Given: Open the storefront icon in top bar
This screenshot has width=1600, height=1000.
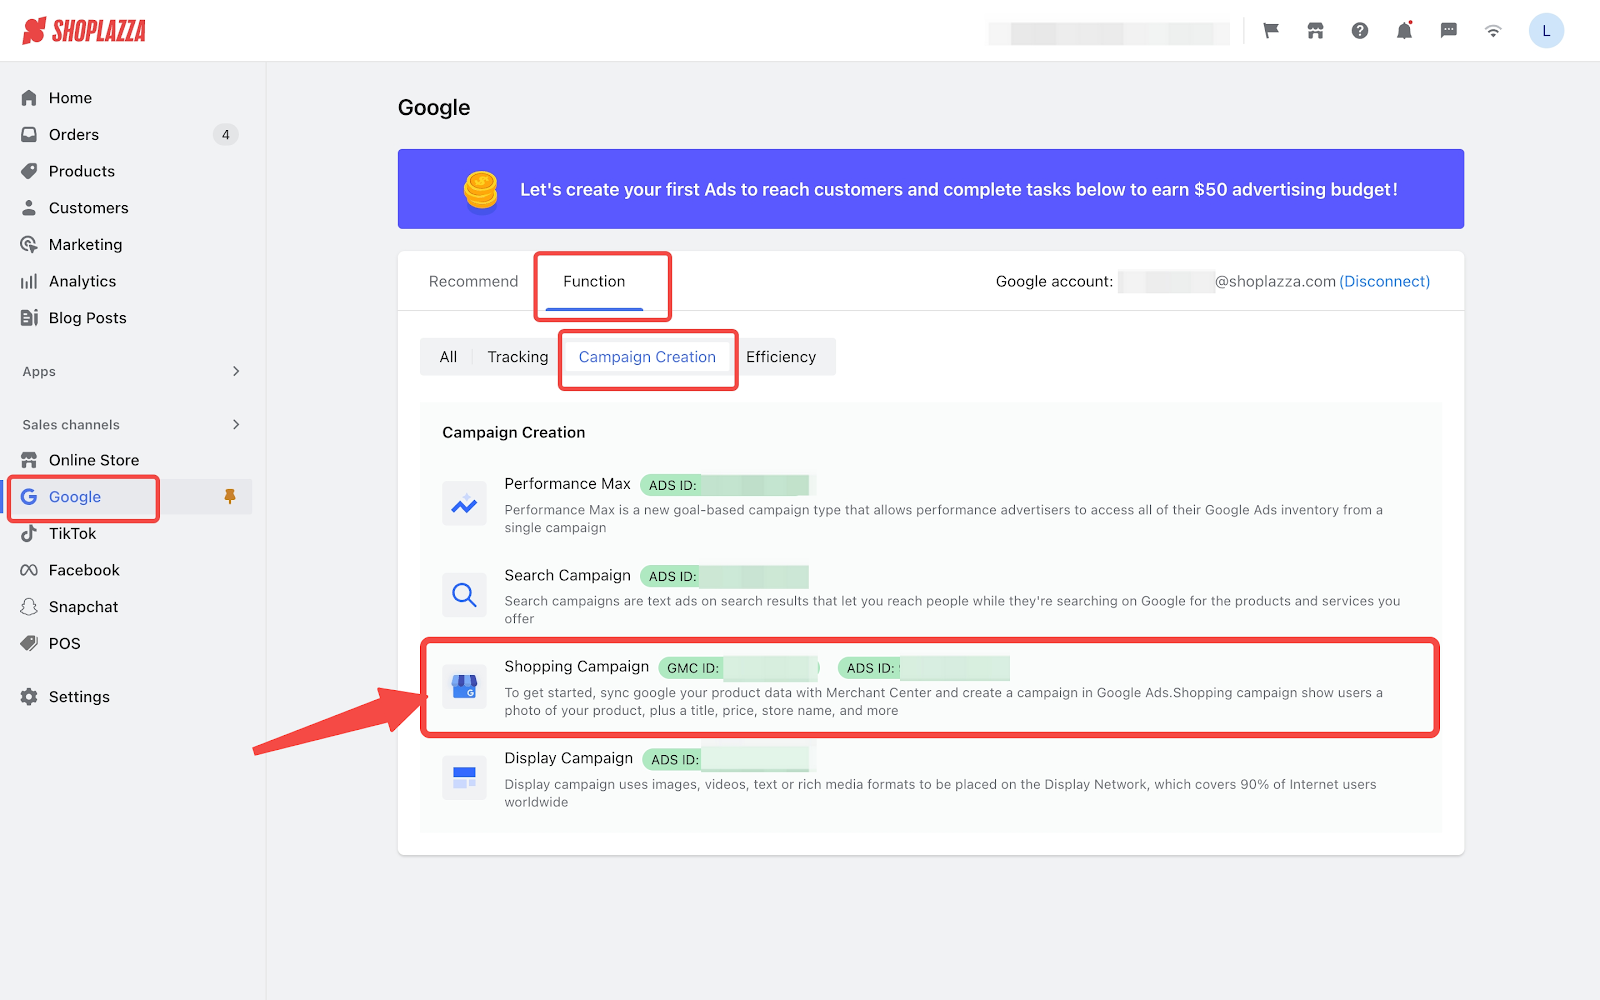Looking at the screenshot, I should (1315, 31).
